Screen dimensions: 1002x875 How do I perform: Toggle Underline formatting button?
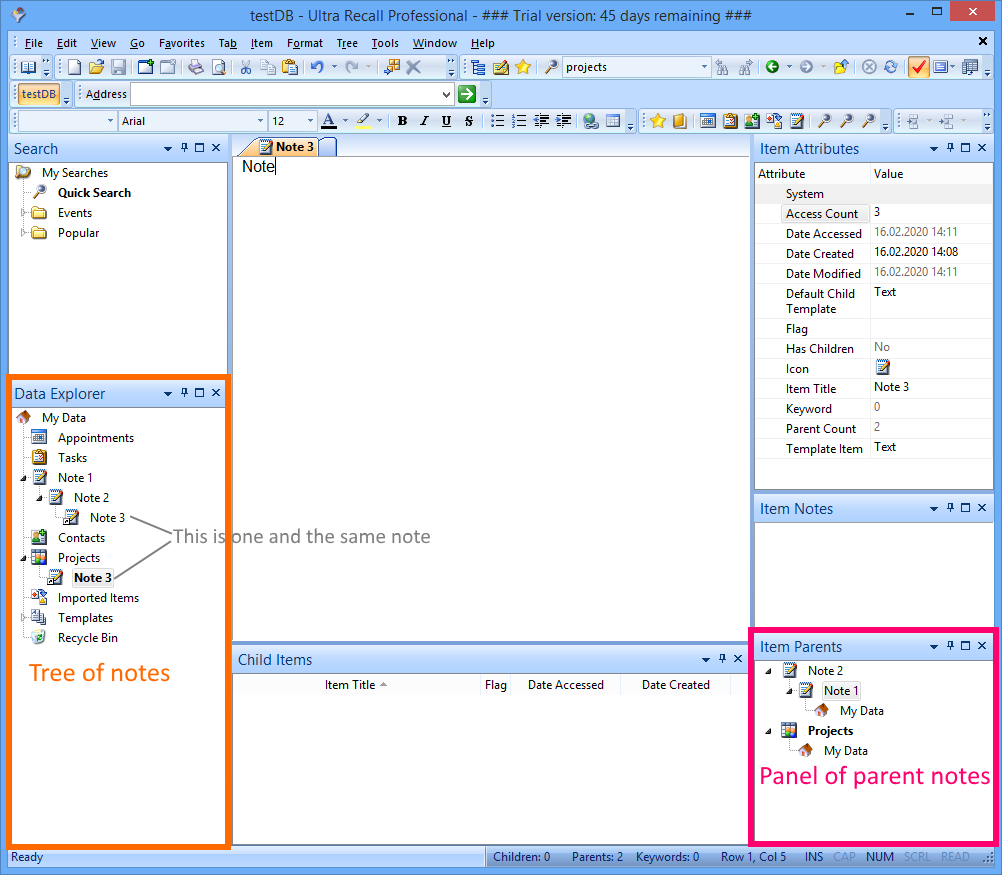coord(446,121)
